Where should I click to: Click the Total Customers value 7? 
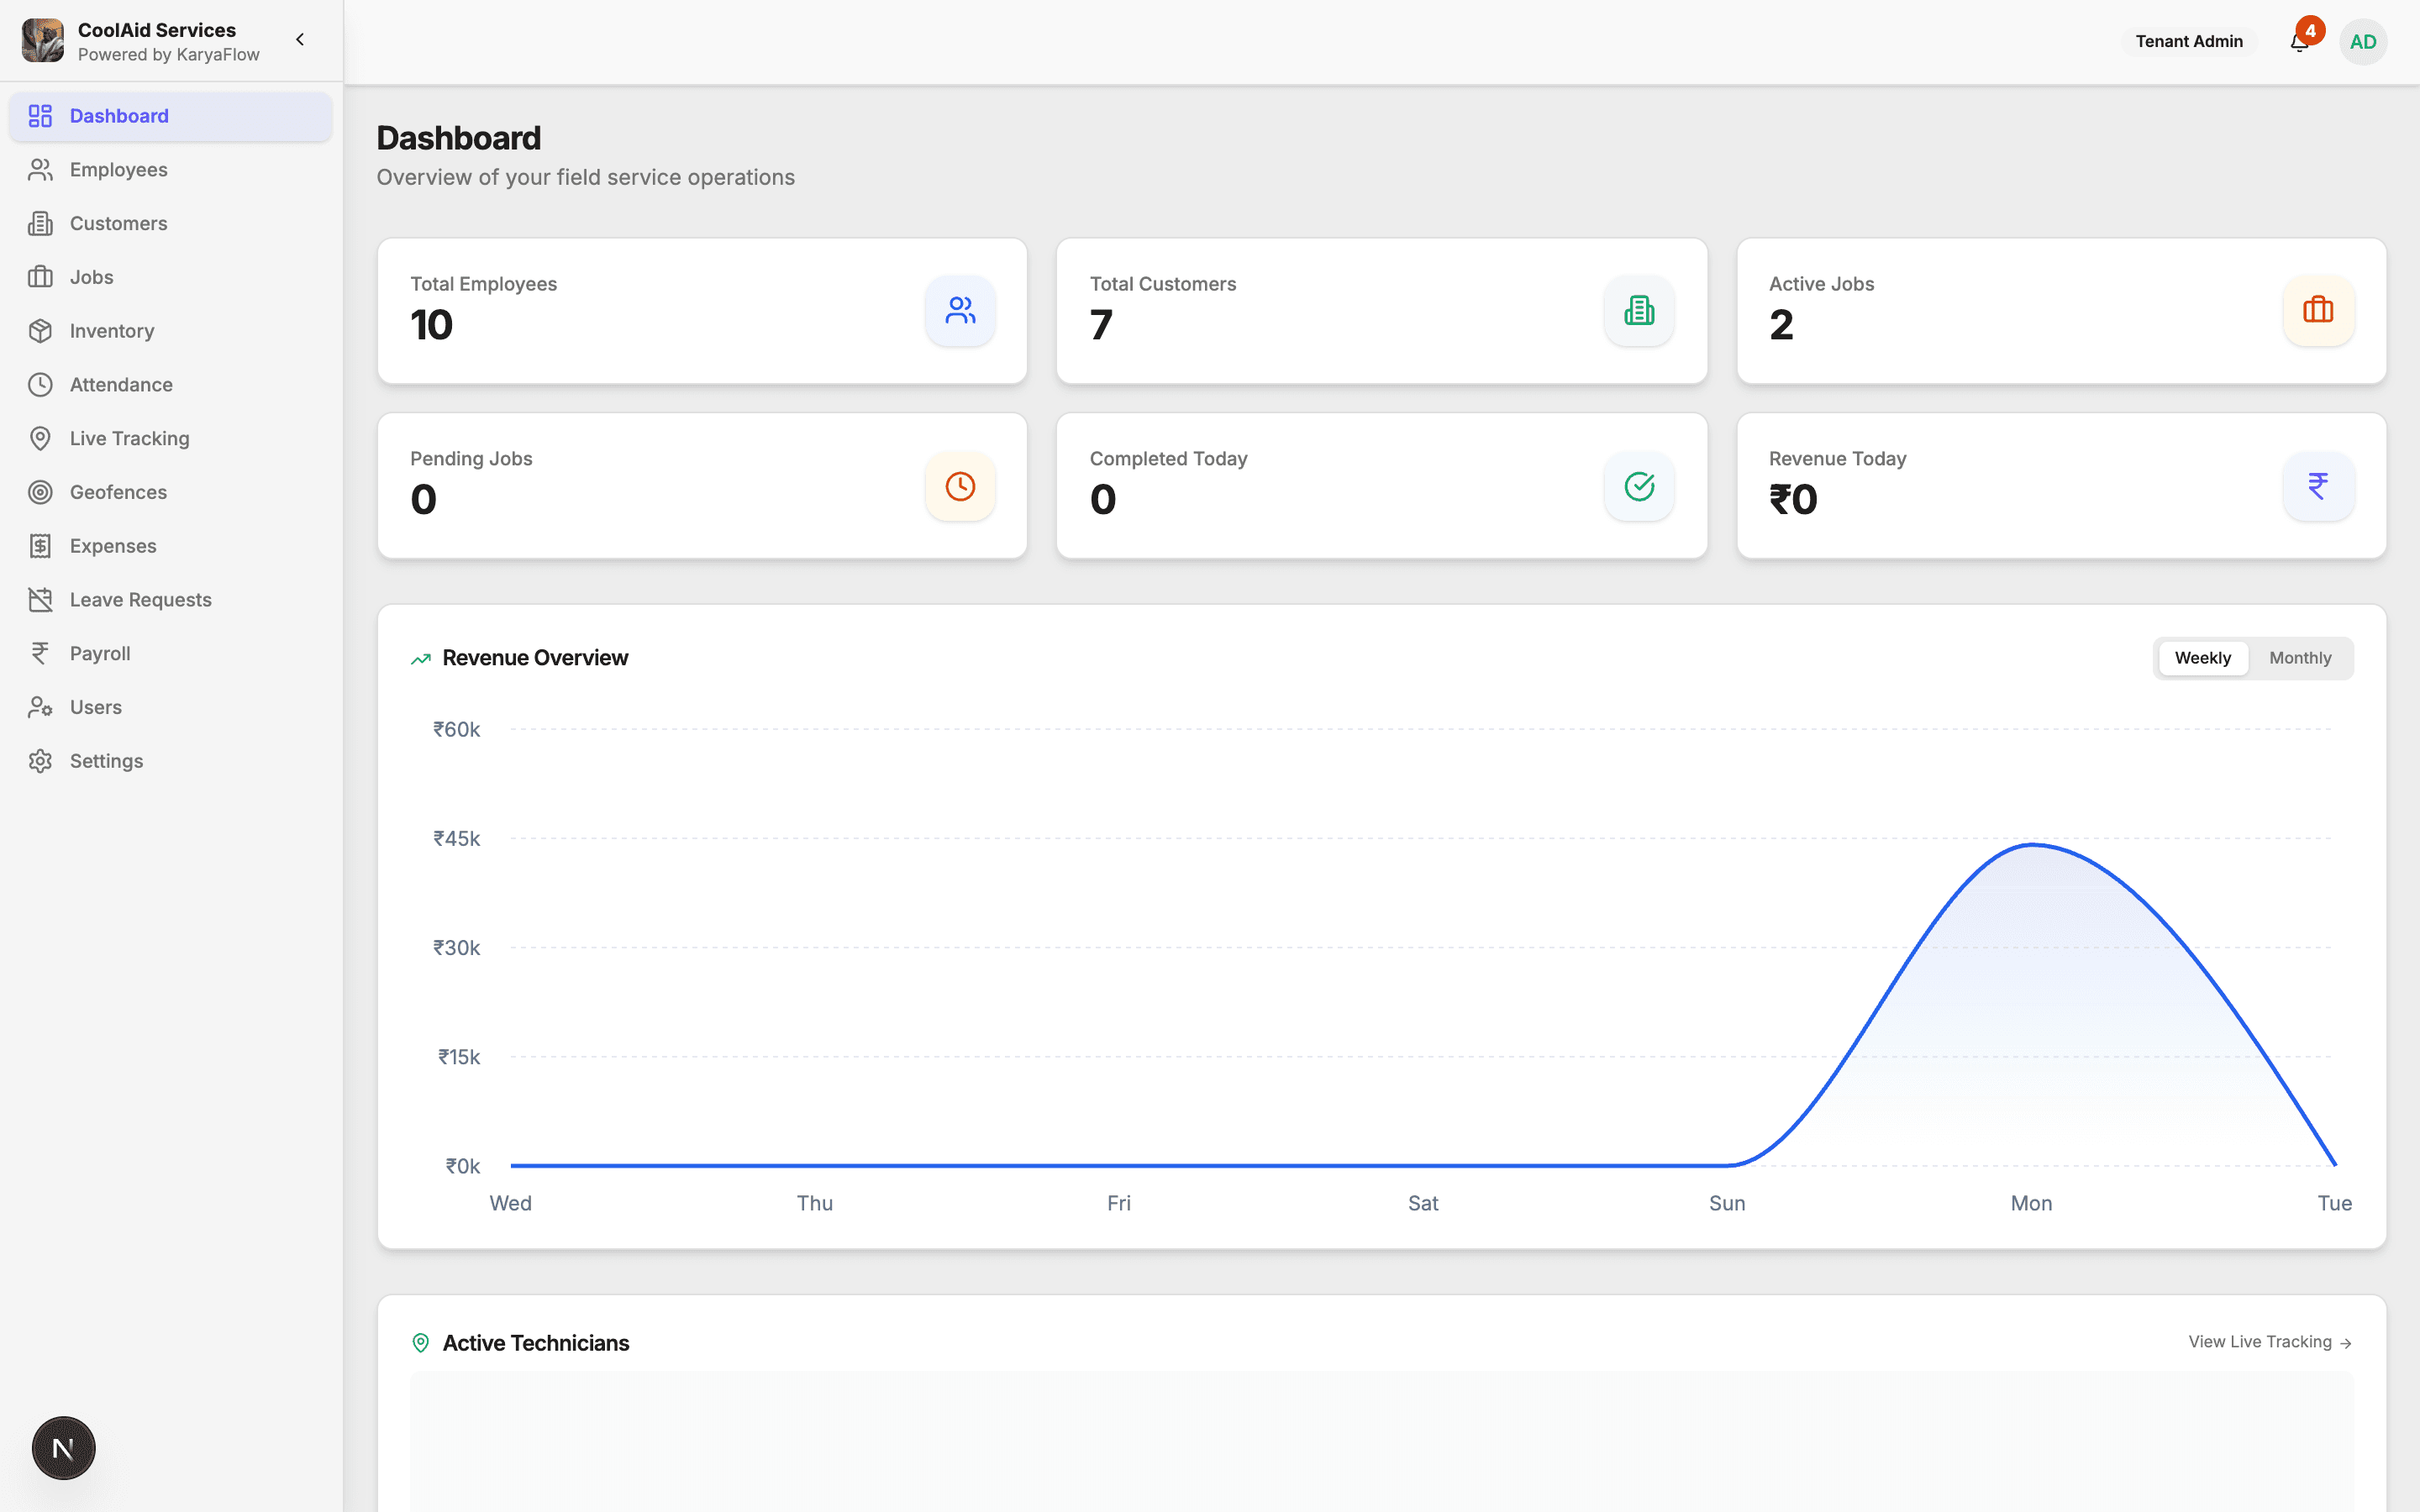click(x=1101, y=325)
